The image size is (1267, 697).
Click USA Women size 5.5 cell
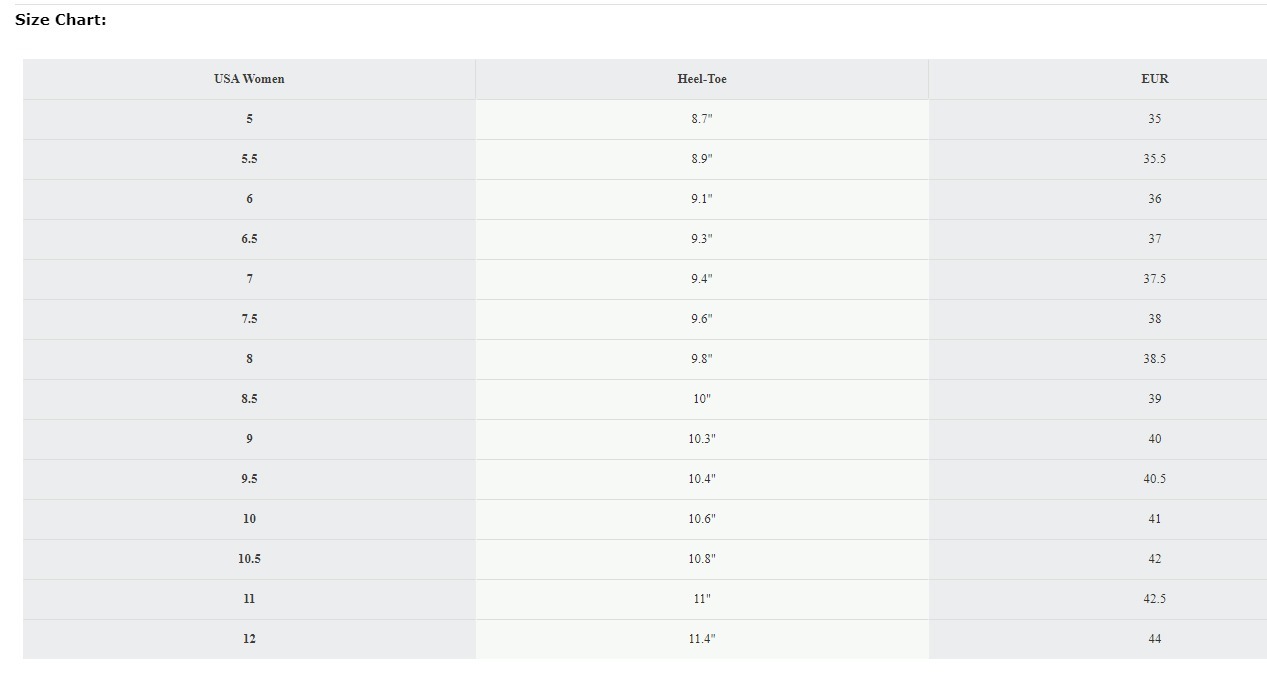click(249, 159)
